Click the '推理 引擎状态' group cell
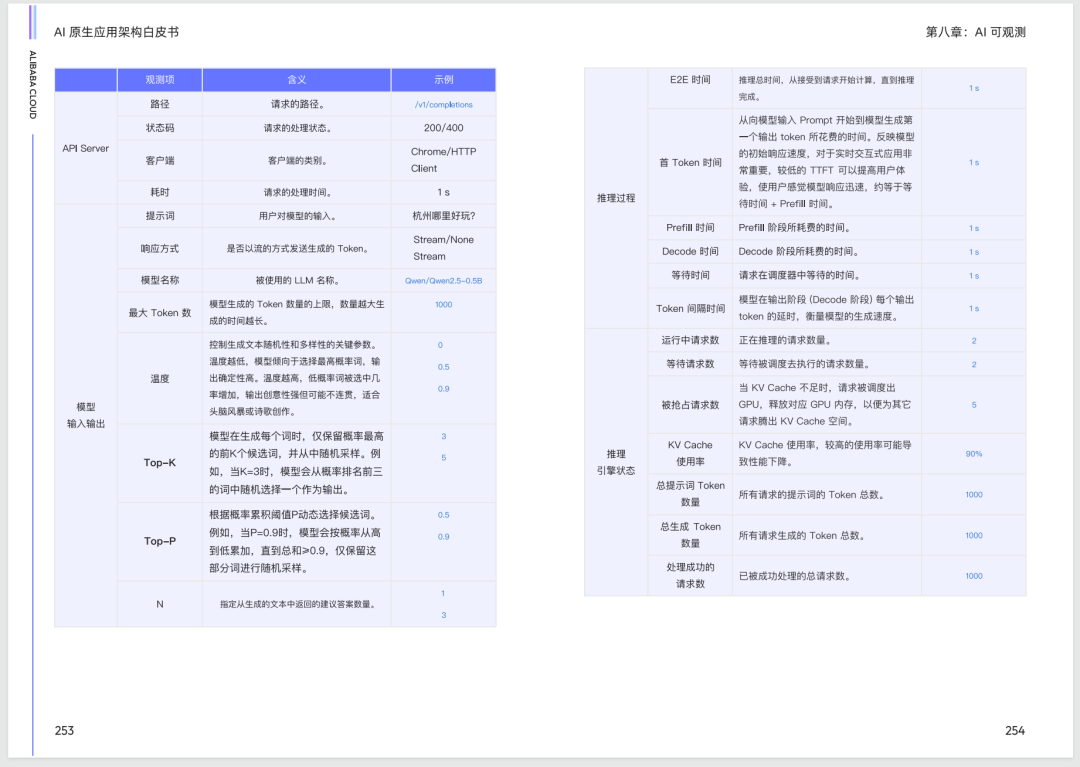 616,462
